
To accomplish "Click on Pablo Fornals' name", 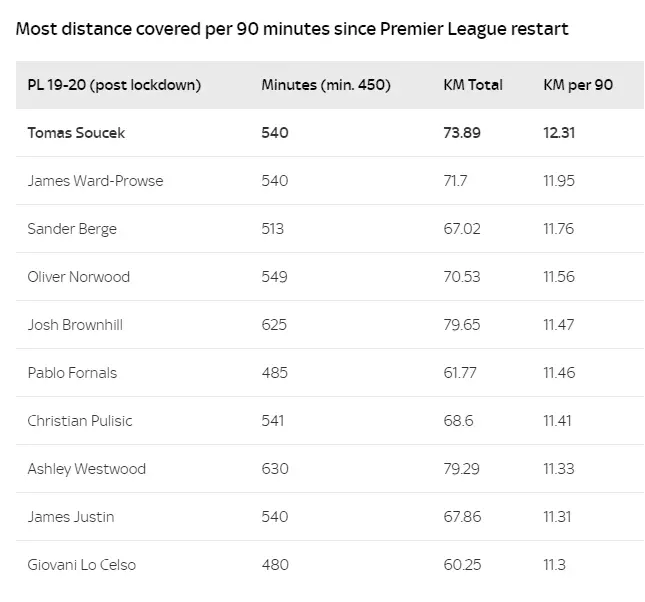I will 72,373.
